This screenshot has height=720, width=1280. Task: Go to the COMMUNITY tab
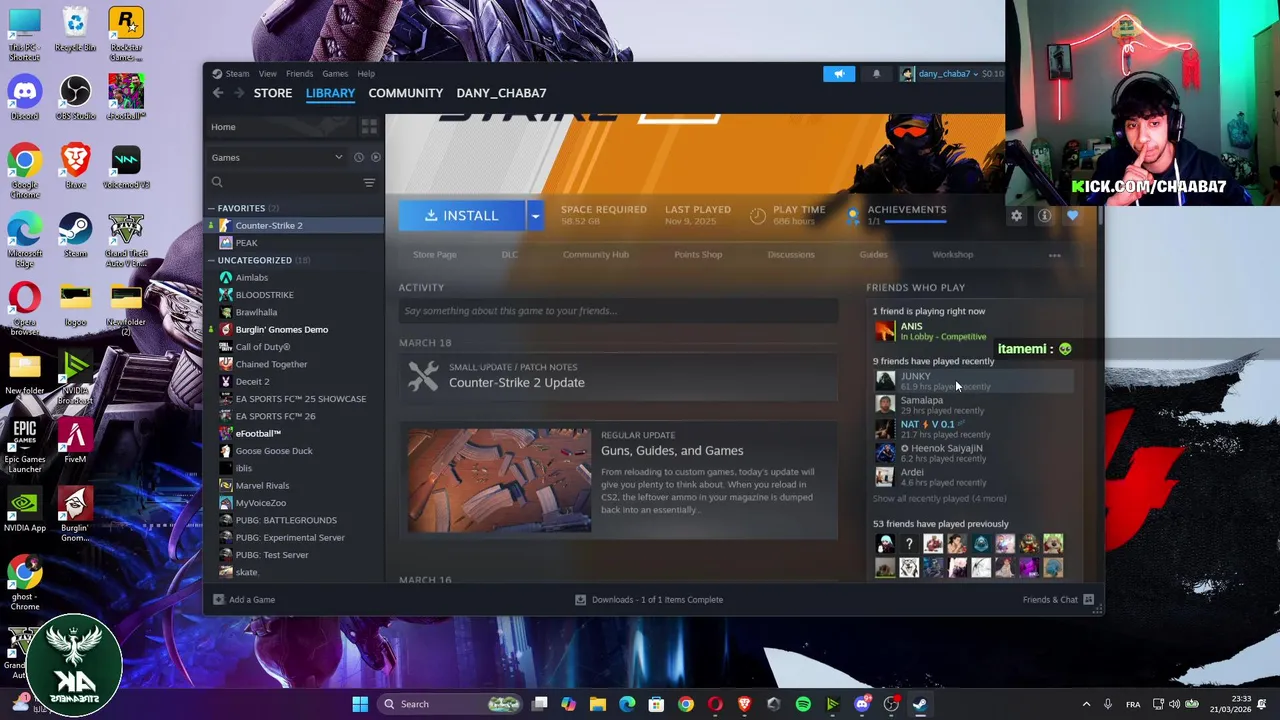pos(405,93)
